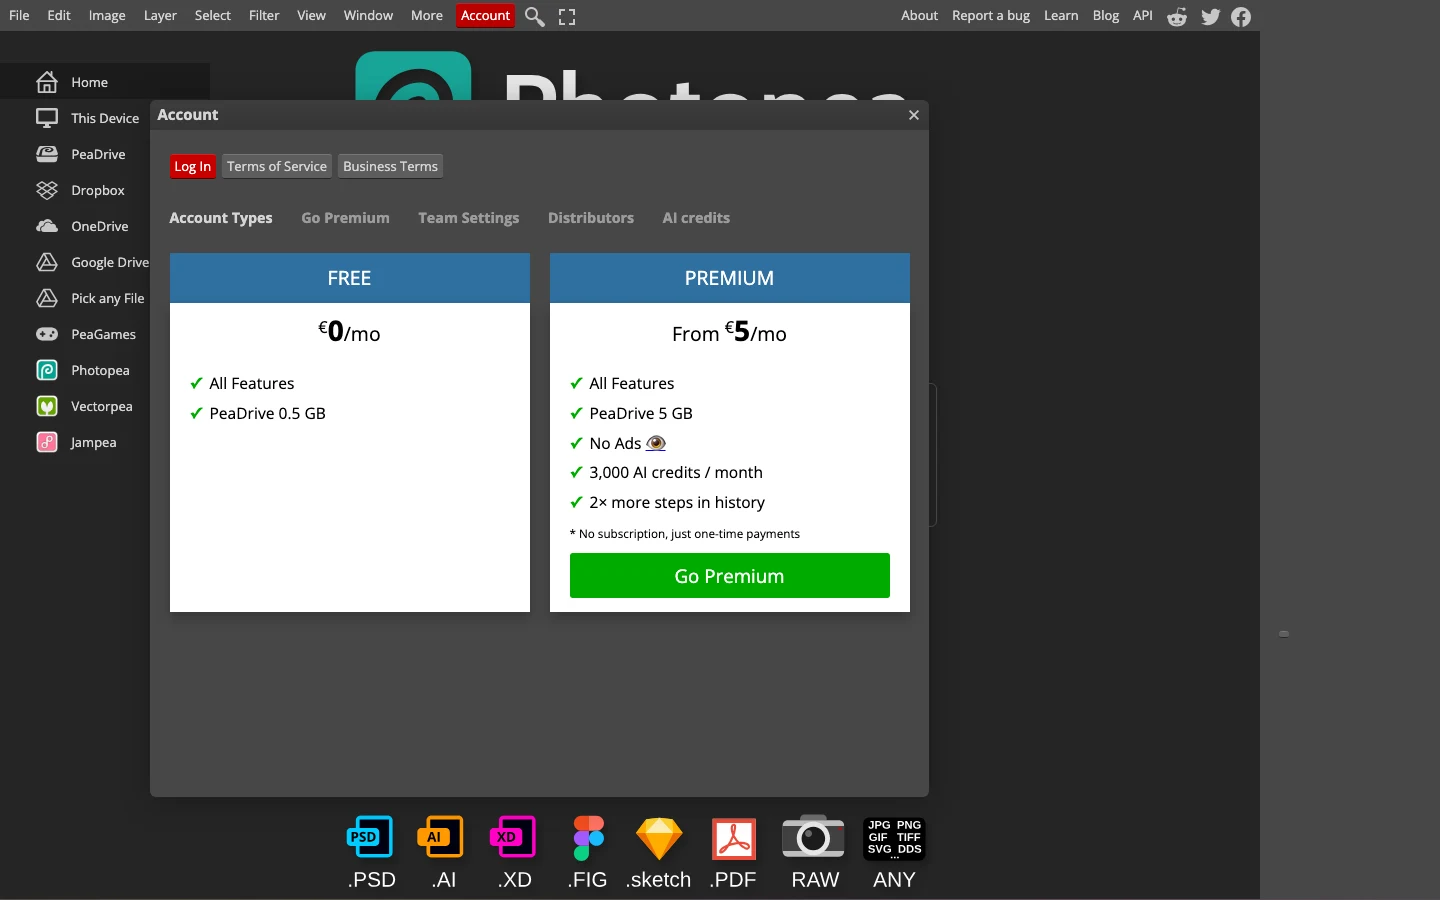1440x900 pixels.
Task: Open the View menu
Action: point(311,15)
